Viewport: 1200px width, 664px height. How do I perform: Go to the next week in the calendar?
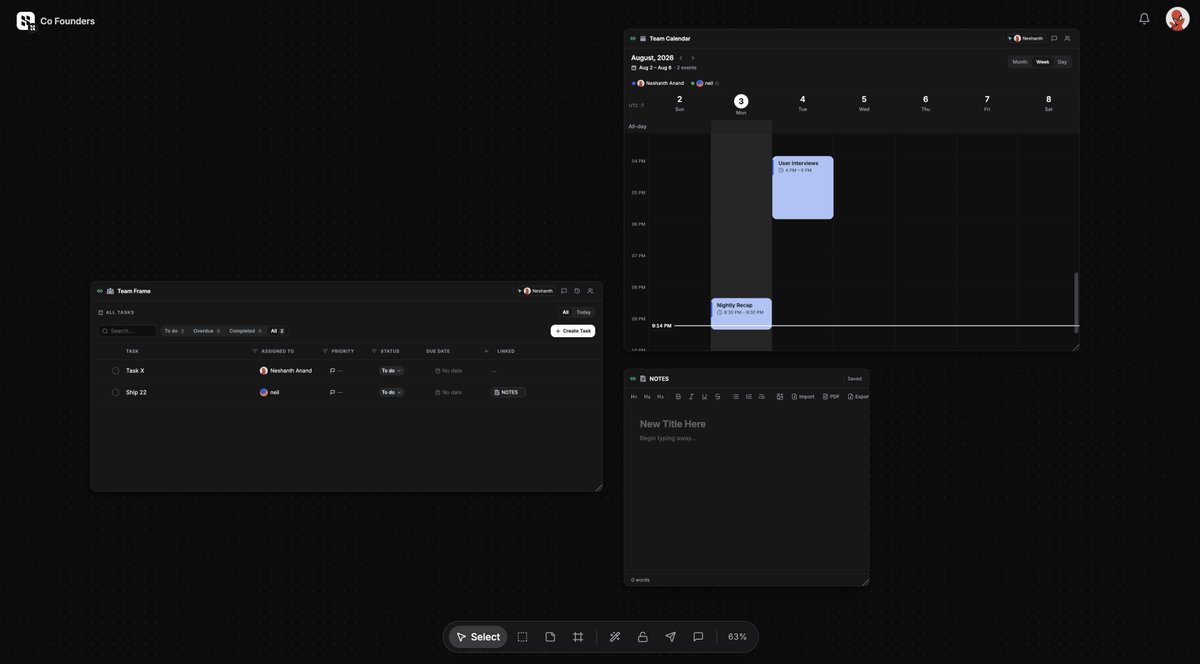click(692, 58)
